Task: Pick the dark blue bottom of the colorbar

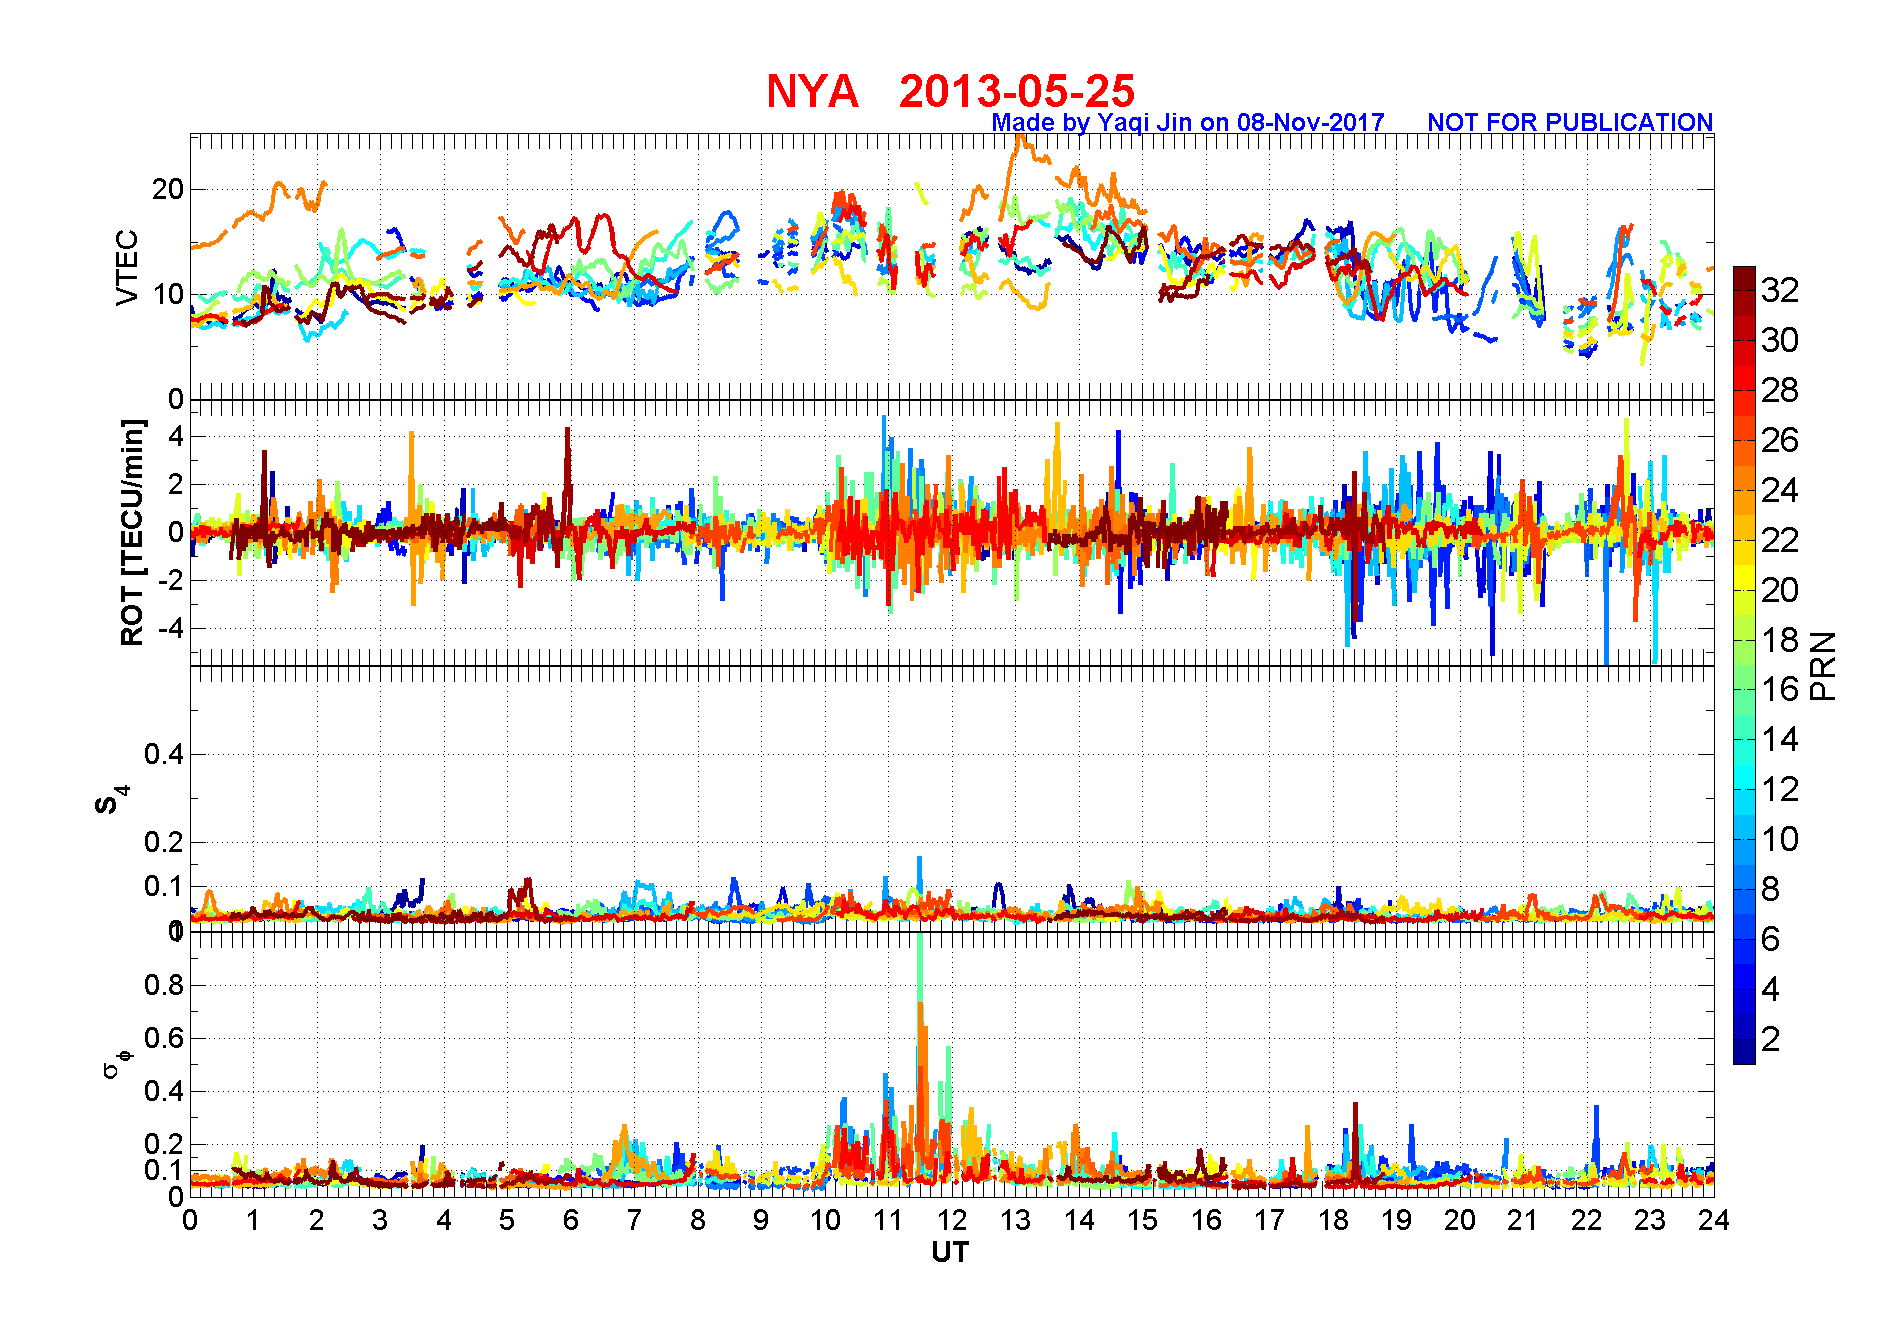Action: (1744, 1054)
